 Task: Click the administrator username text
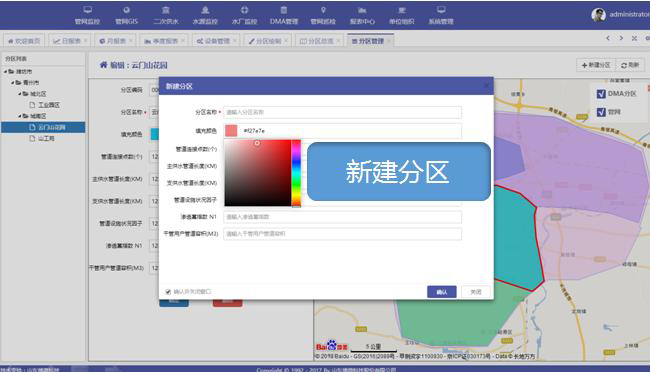[x=629, y=15]
